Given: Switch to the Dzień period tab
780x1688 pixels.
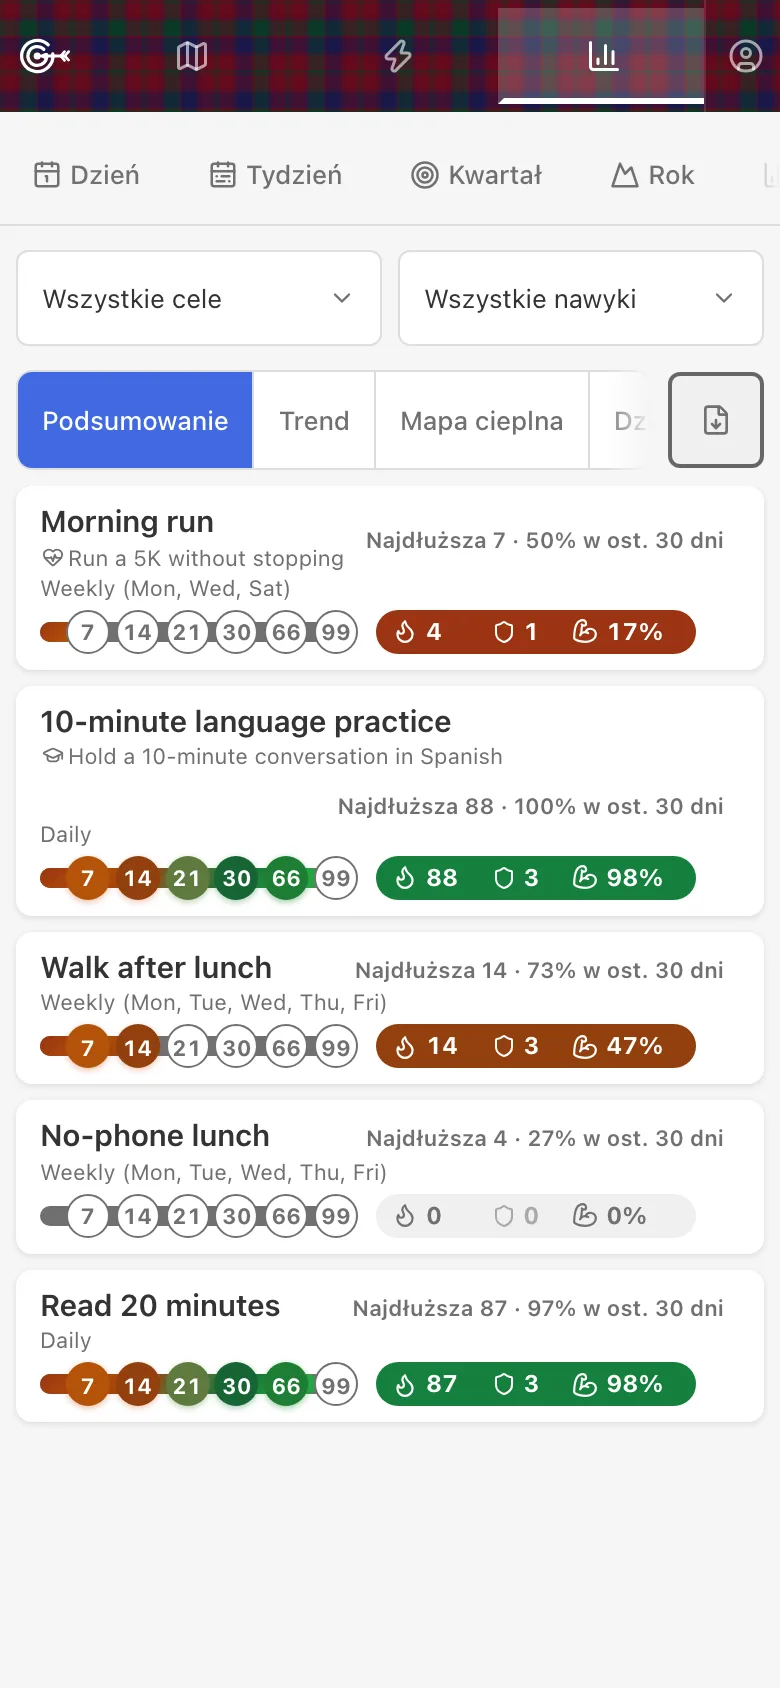Looking at the screenshot, I should point(87,175).
